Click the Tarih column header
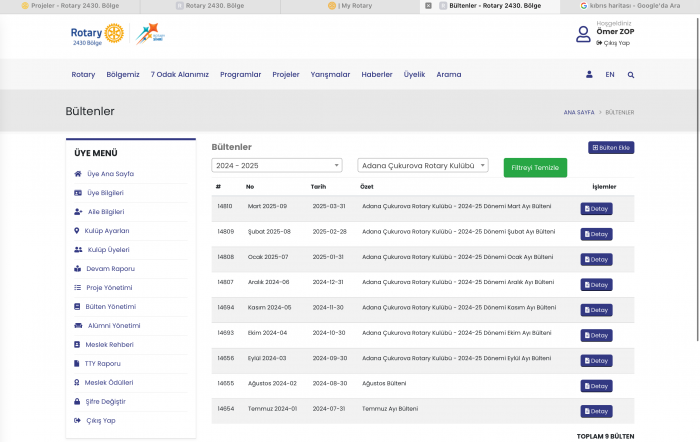Viewport: 700px width, 442px height. tap(318, 187)
